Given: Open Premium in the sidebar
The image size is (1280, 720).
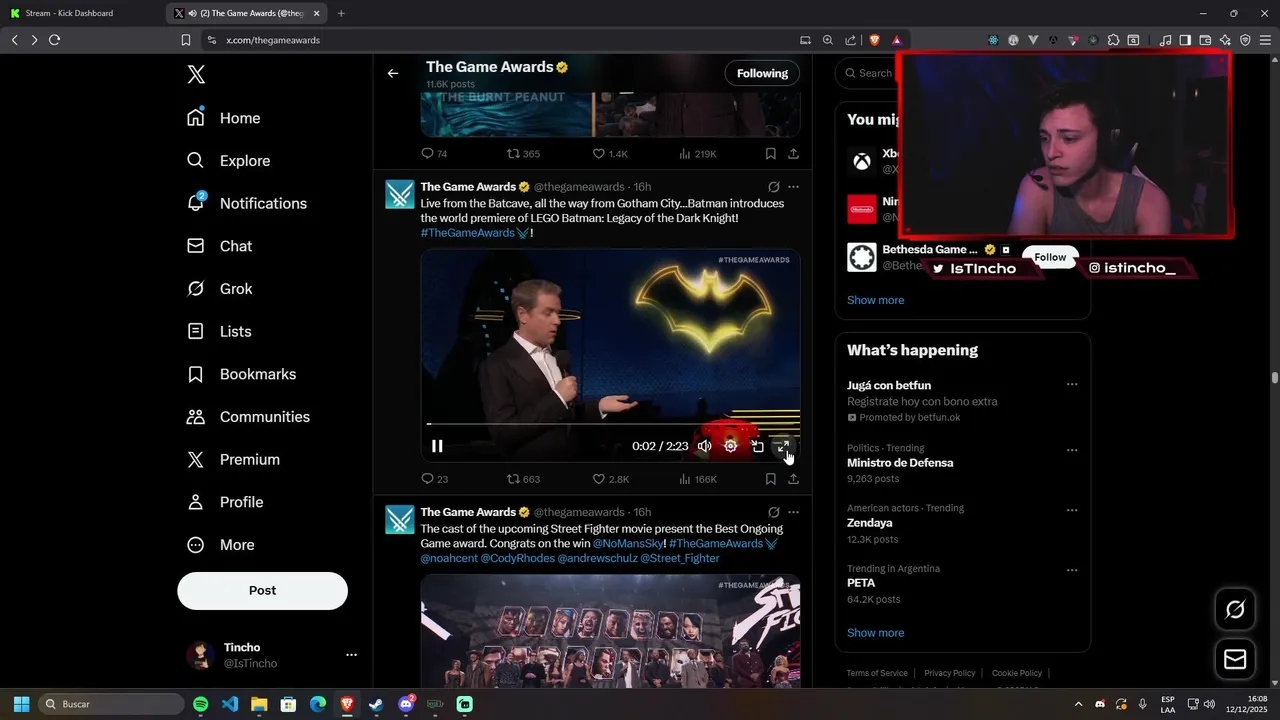Looking at the screenshot, I should tap(235, 460).
